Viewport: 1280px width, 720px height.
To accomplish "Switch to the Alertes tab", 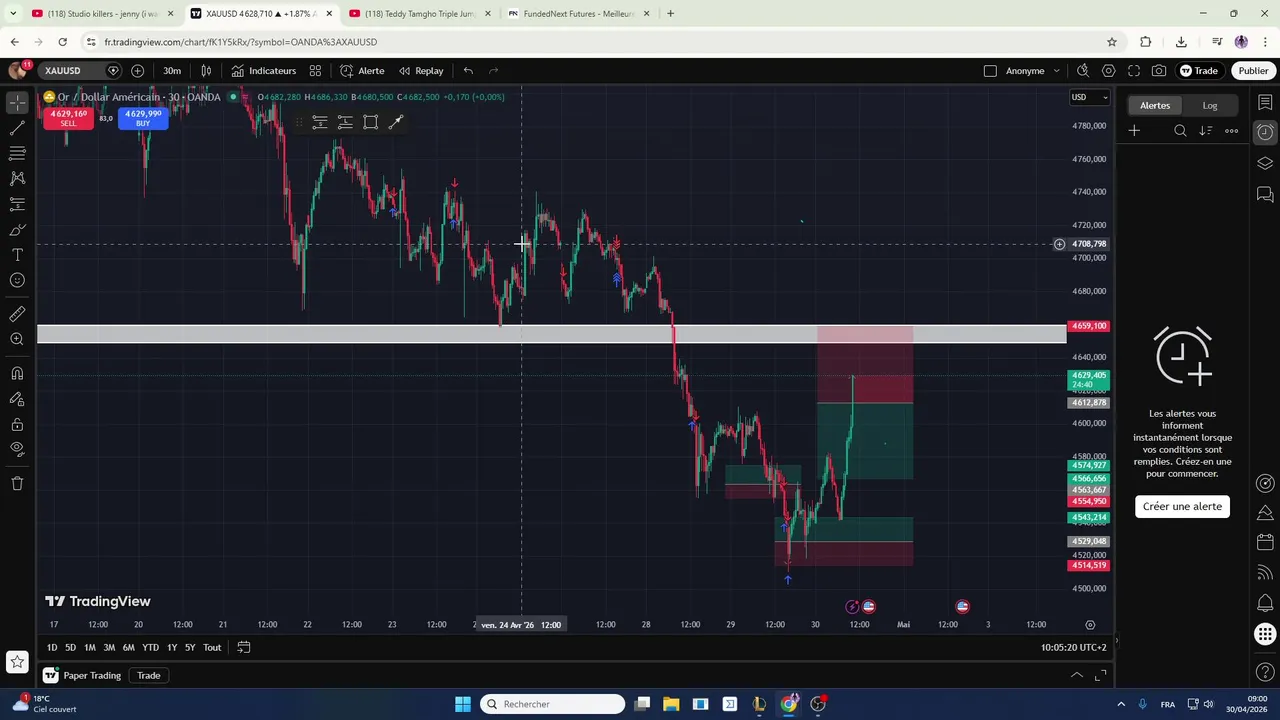I will click(1155, 105).
